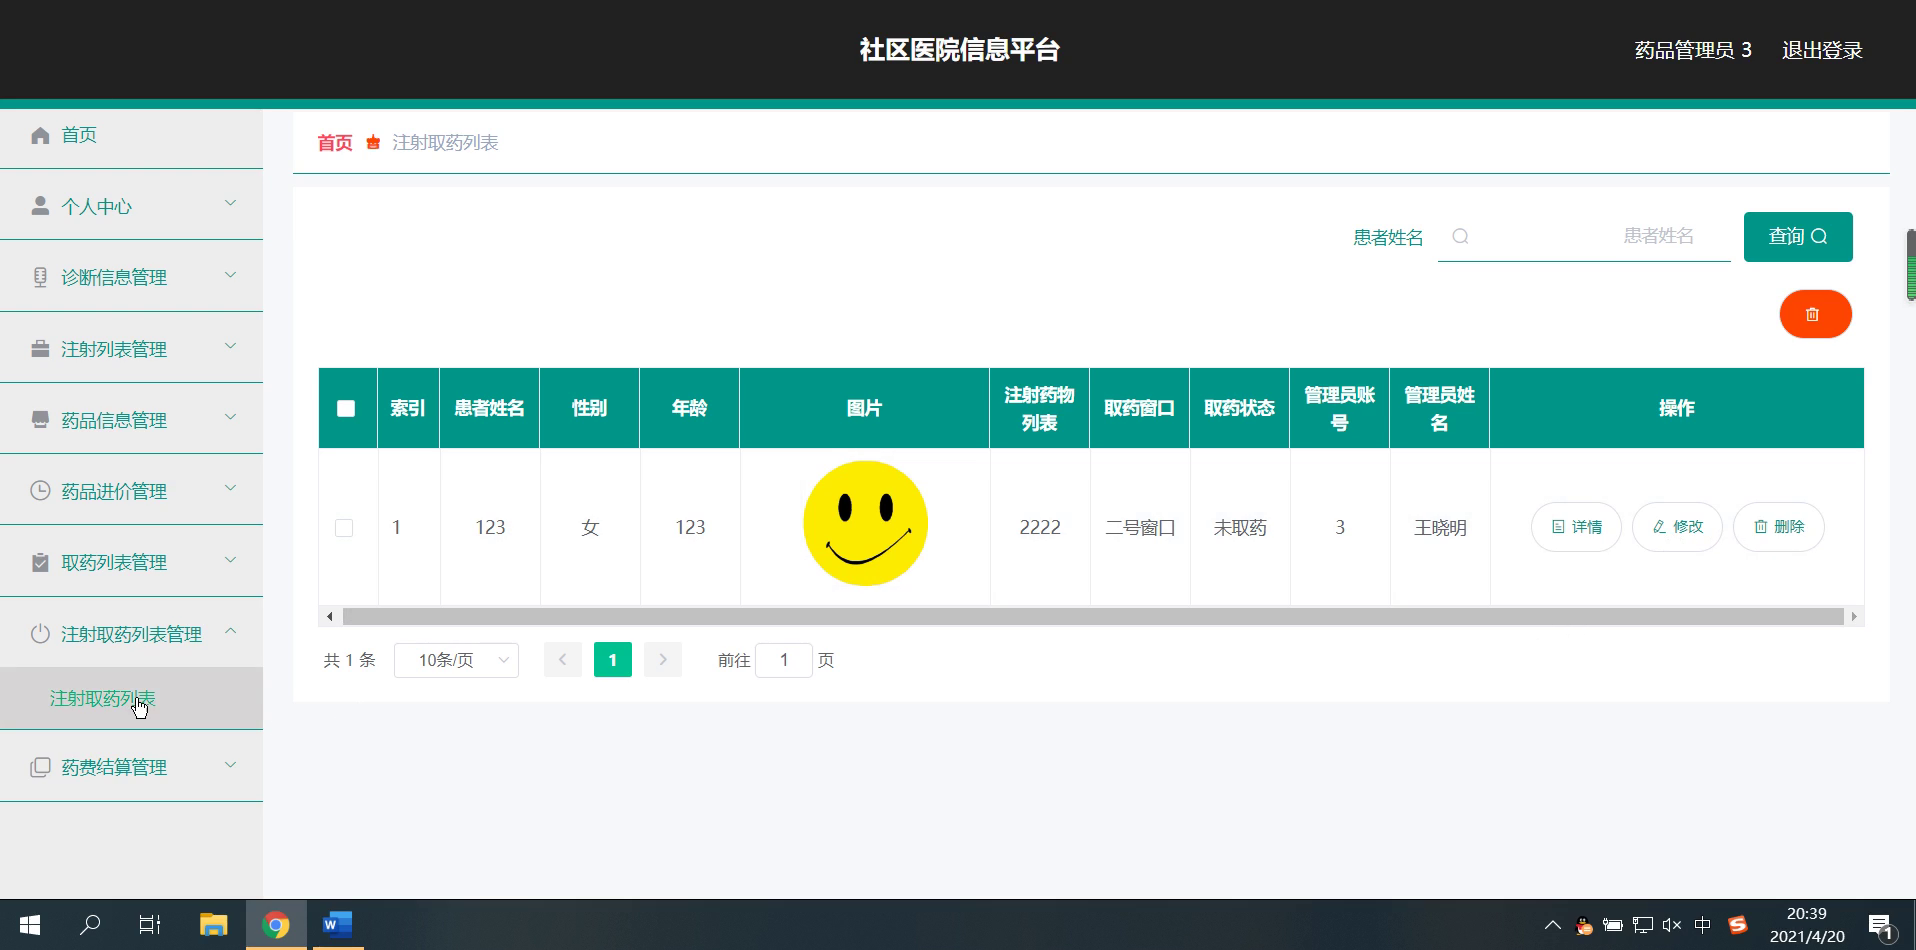Click the person icon for 个人中心
Screen dimensions: 1916x950
pos(40,206)
